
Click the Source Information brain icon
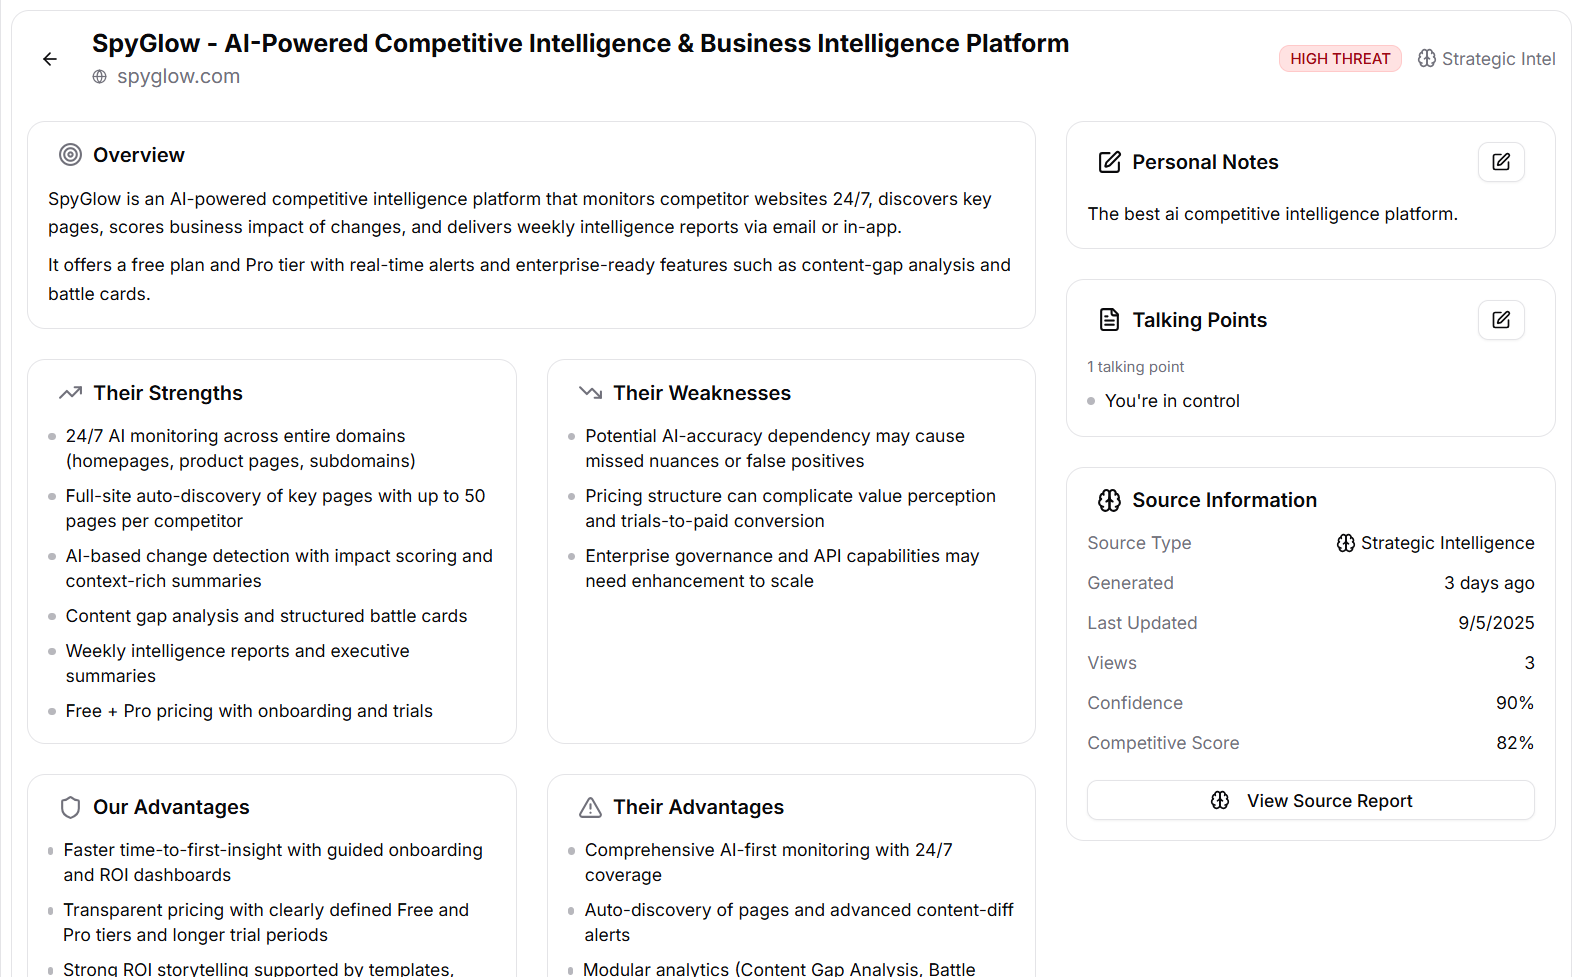coord(1109,500)
